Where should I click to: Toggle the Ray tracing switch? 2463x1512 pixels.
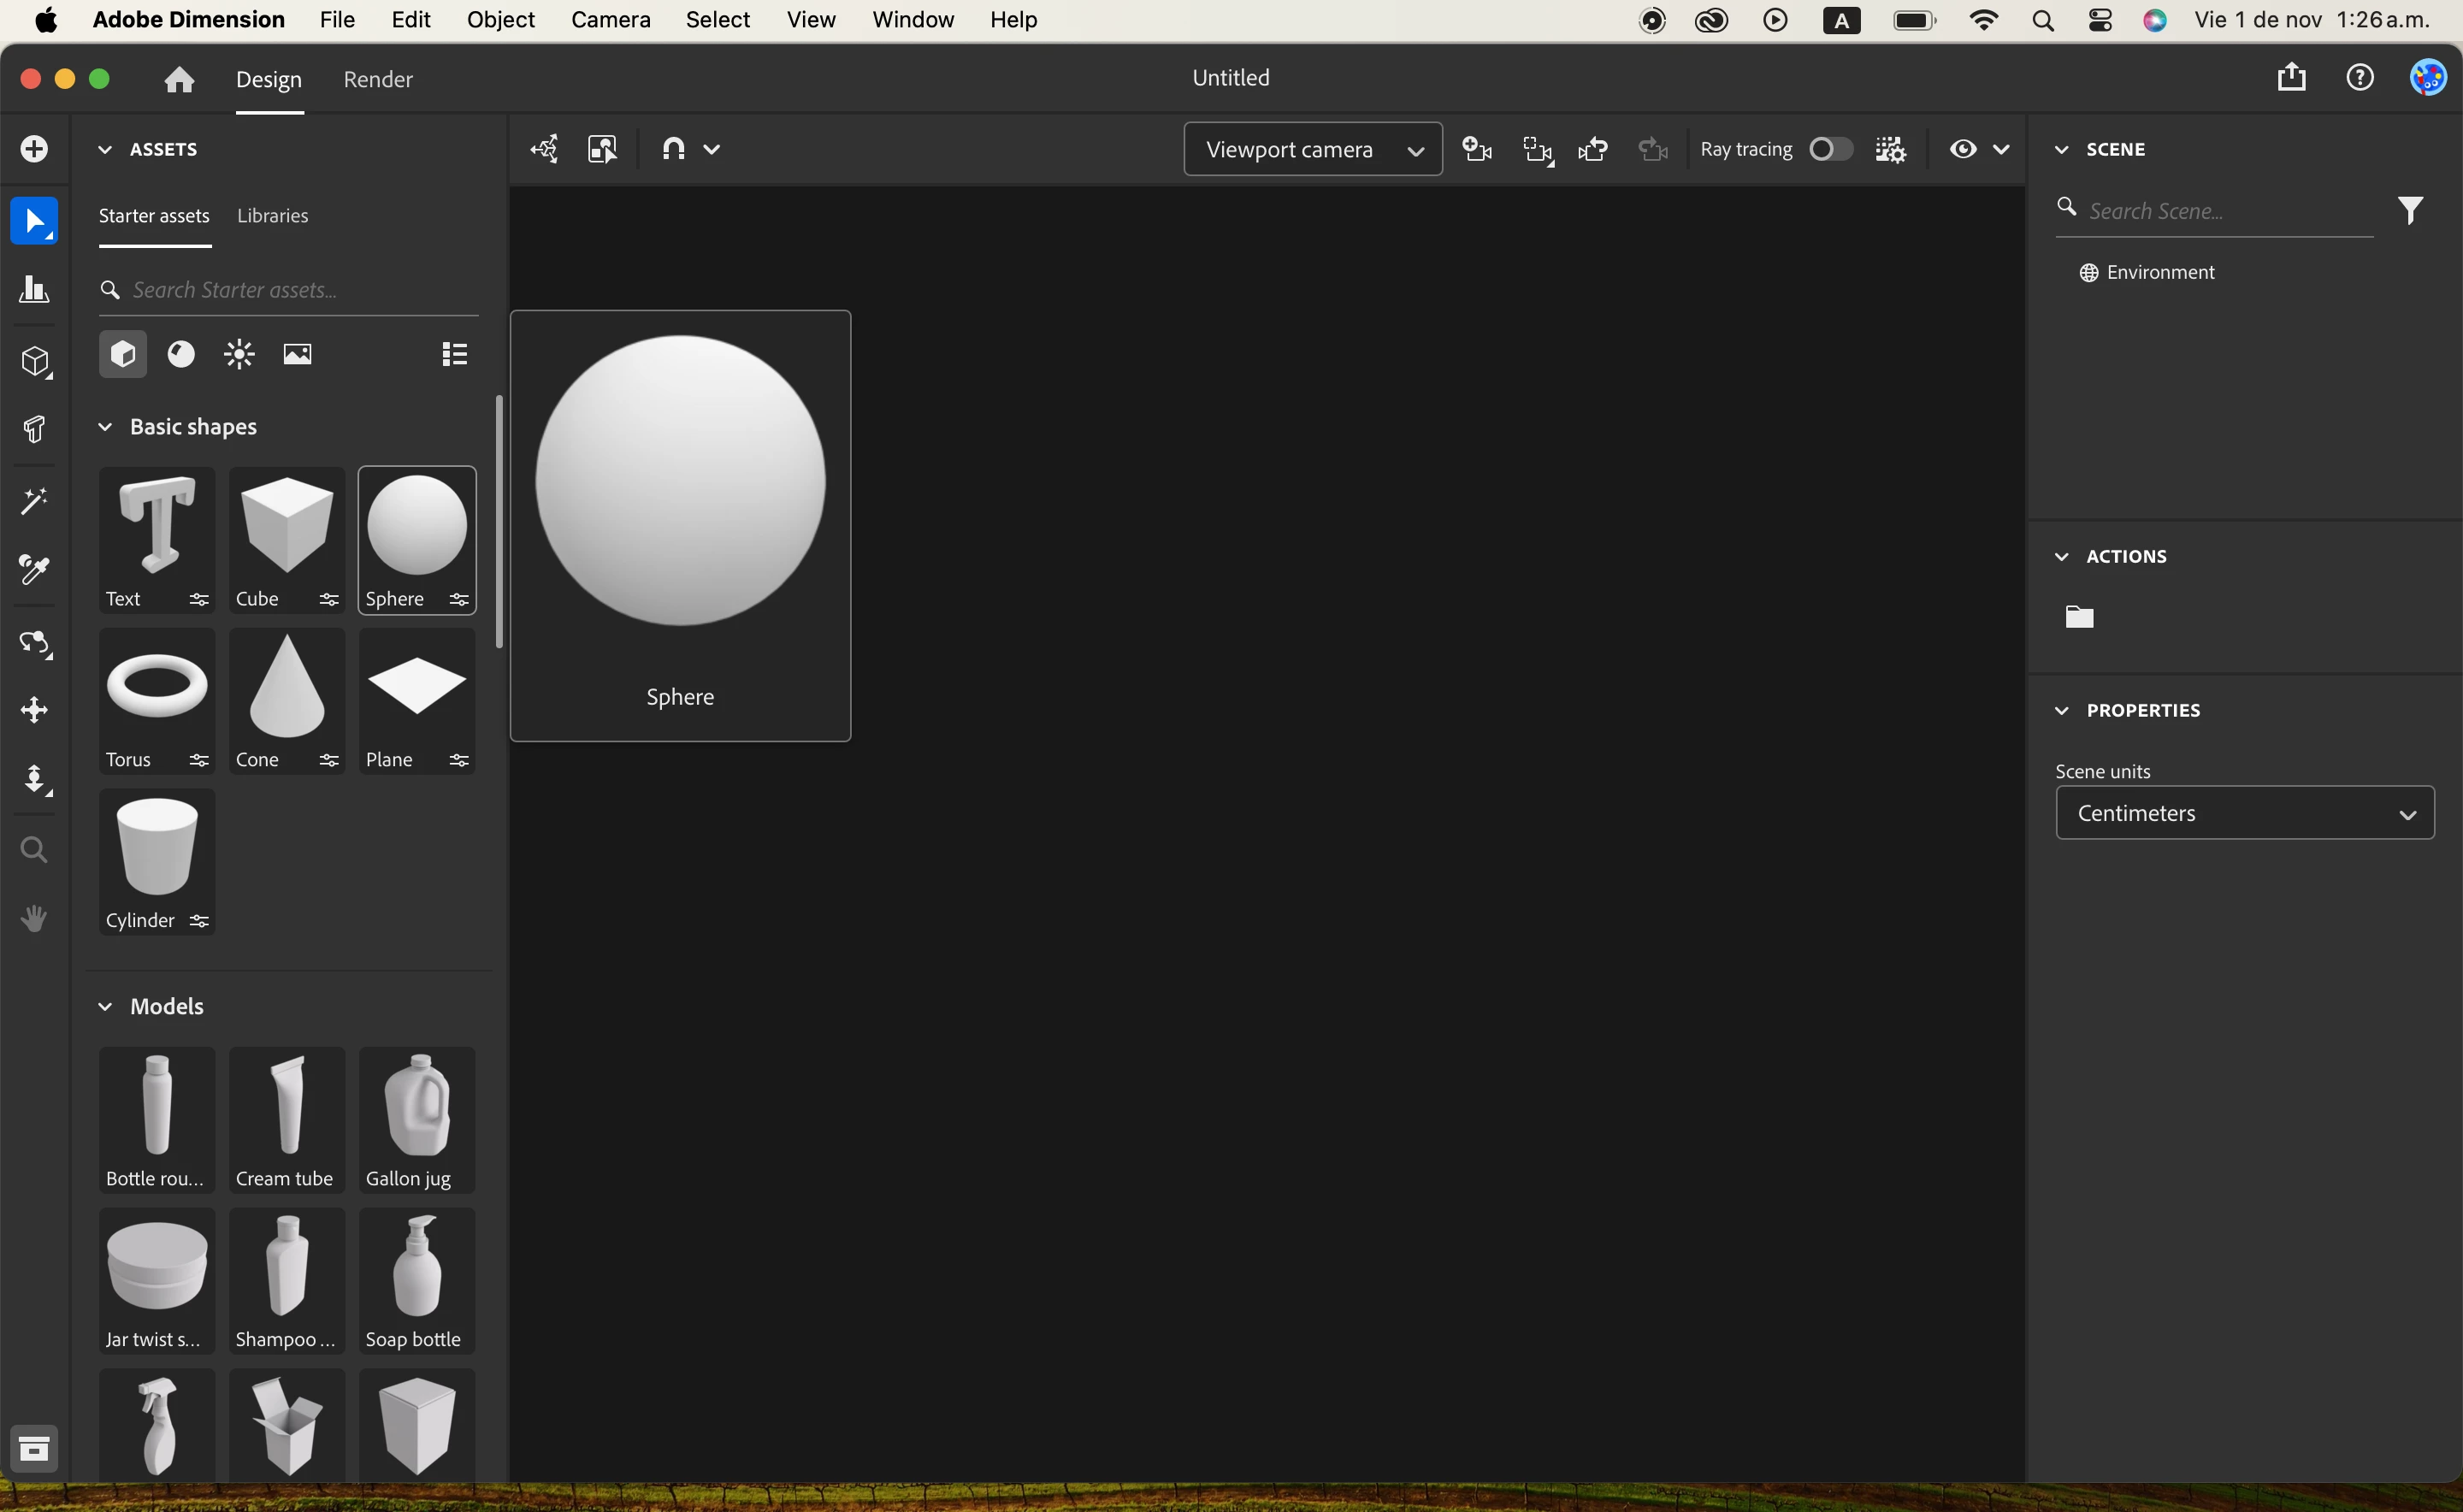(x=1830, y=149)
